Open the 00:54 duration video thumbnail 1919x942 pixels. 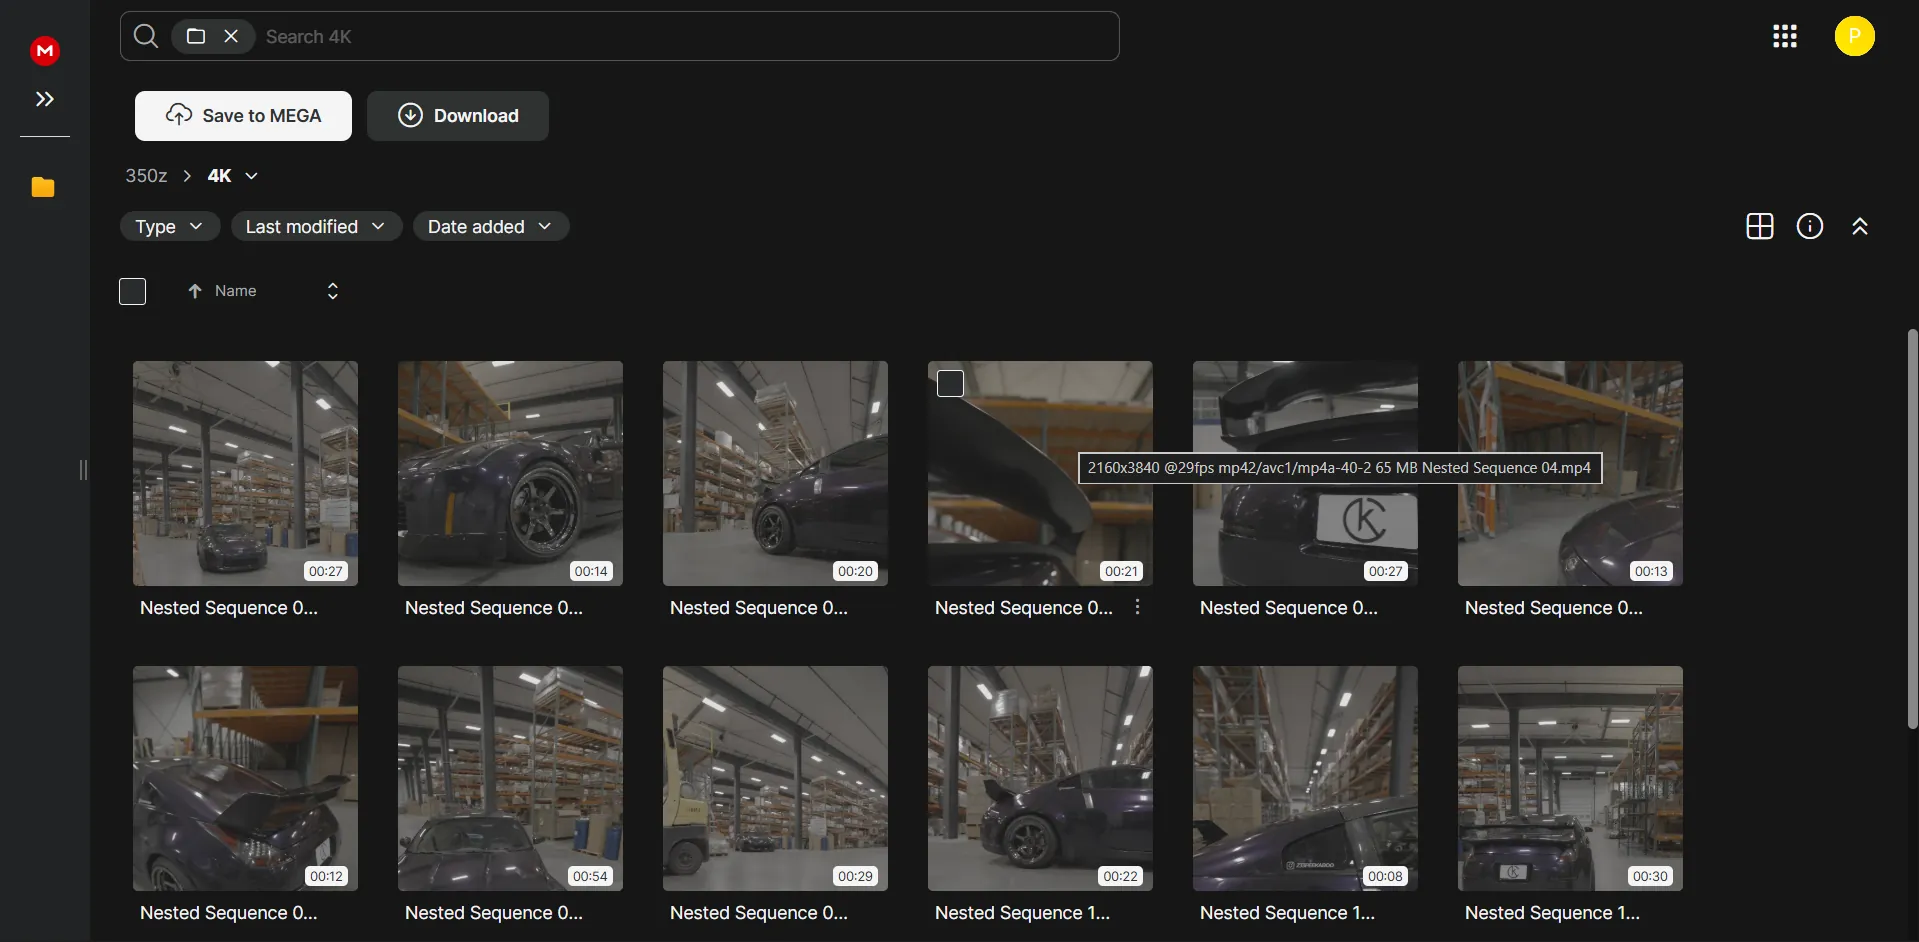click(510, 777)
